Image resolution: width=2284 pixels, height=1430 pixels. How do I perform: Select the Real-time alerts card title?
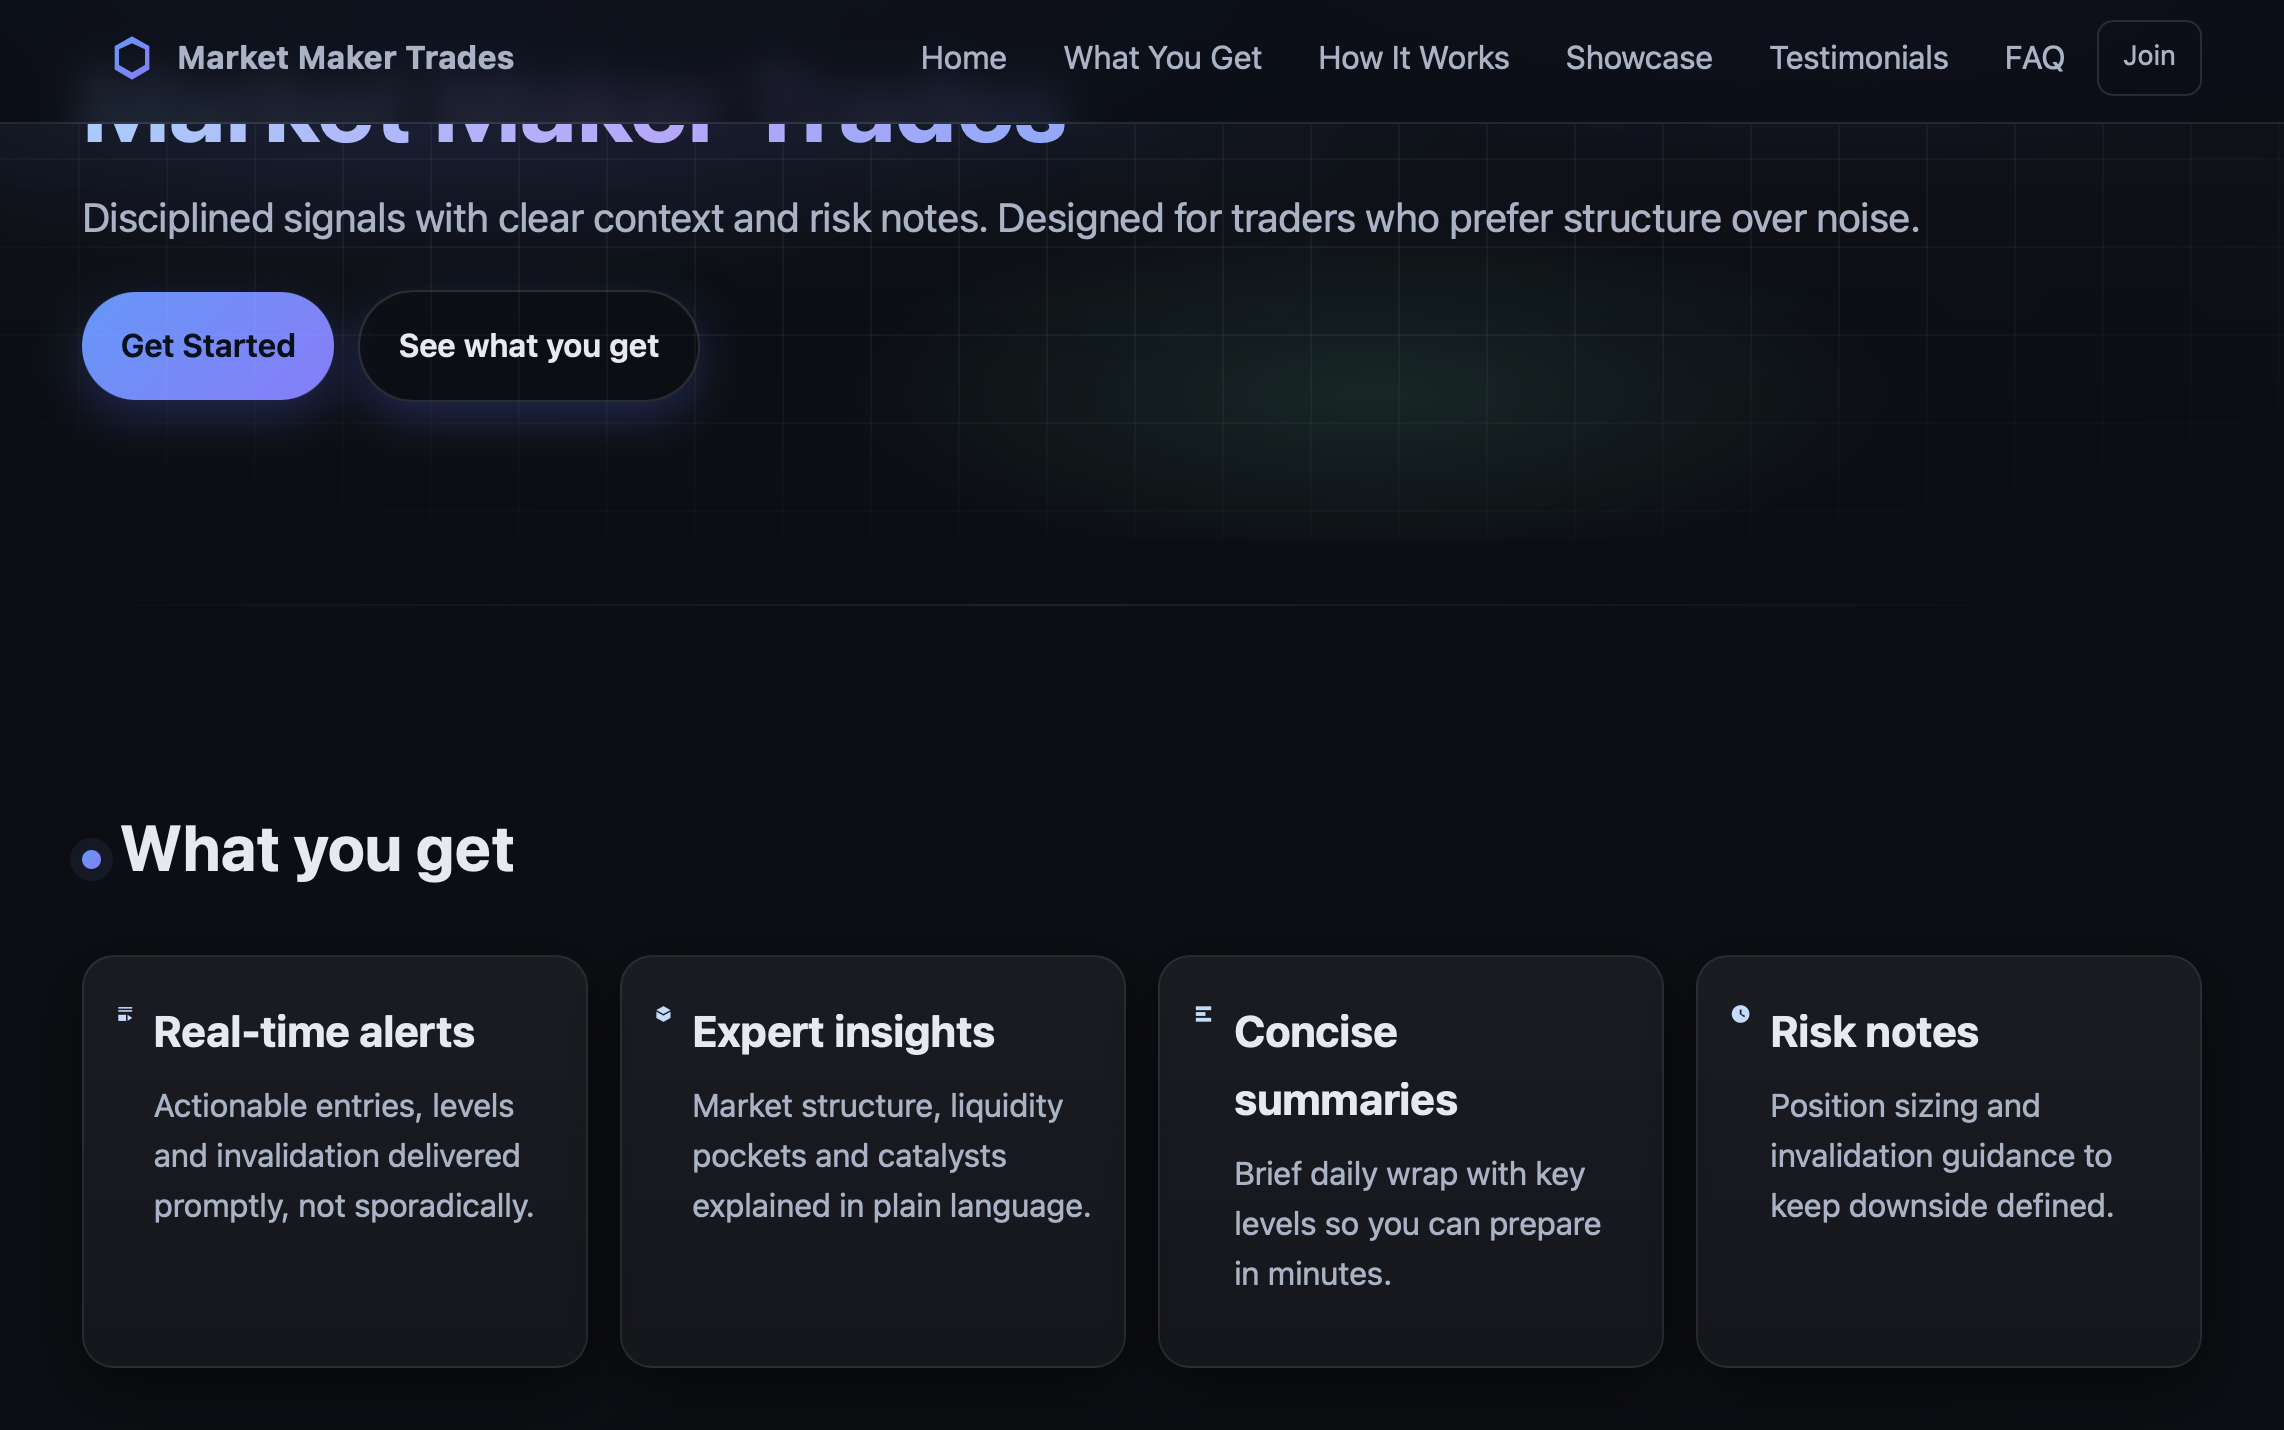coord(314,1032)
